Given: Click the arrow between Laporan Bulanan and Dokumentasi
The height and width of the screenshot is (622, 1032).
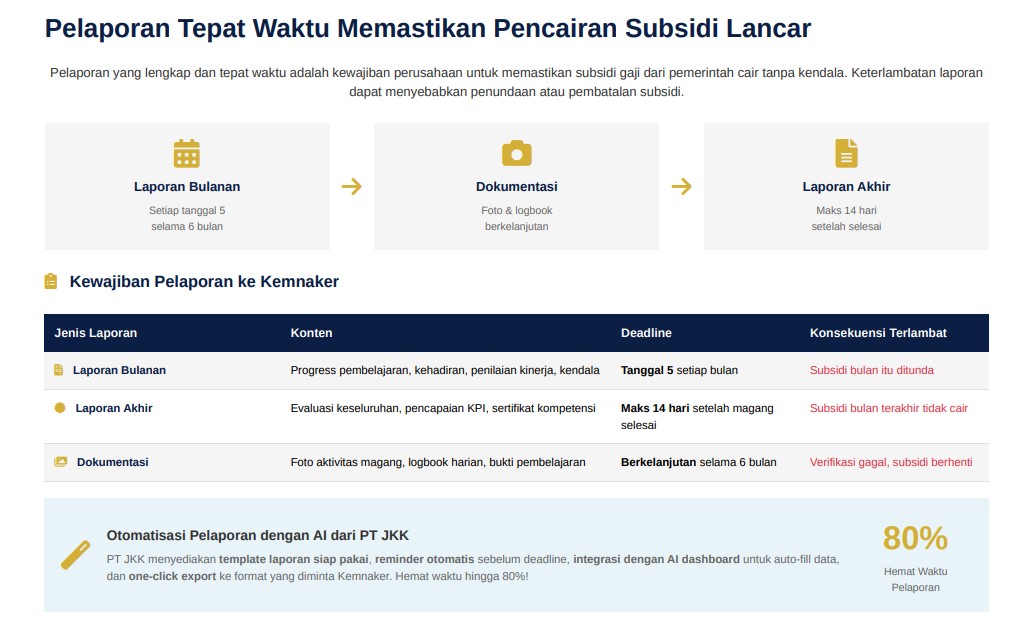Looking at the screenshot, I should [x=351, y=186].
